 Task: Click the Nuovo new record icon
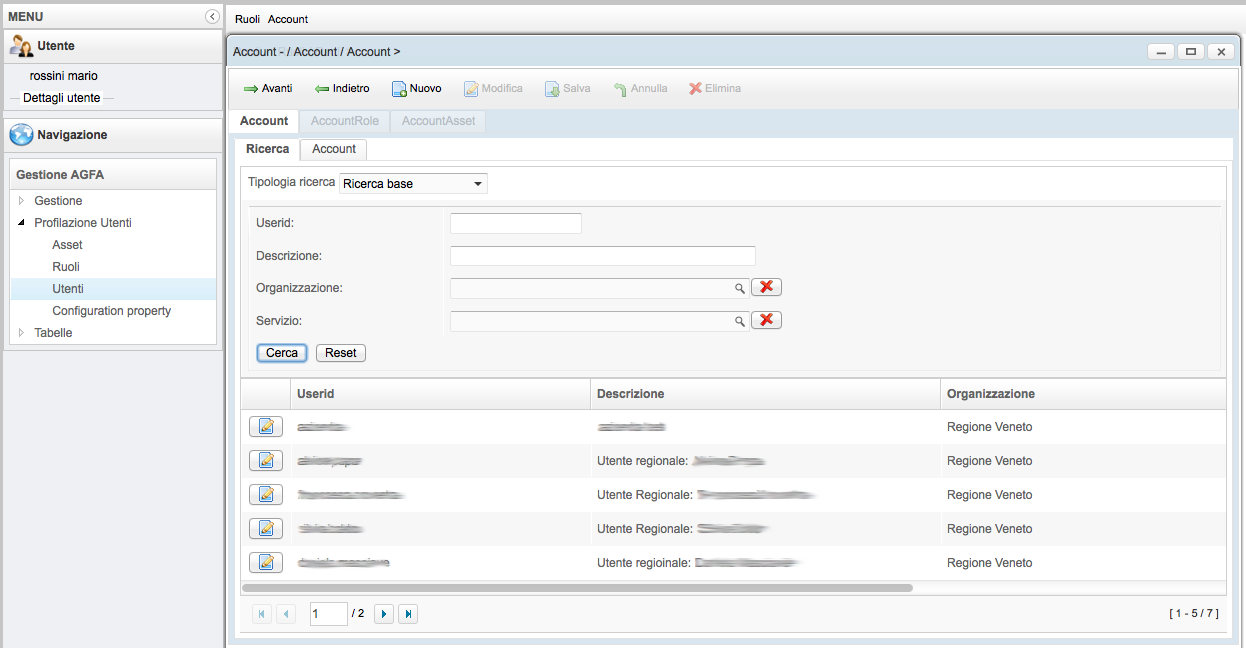click(x=398, y=89)
